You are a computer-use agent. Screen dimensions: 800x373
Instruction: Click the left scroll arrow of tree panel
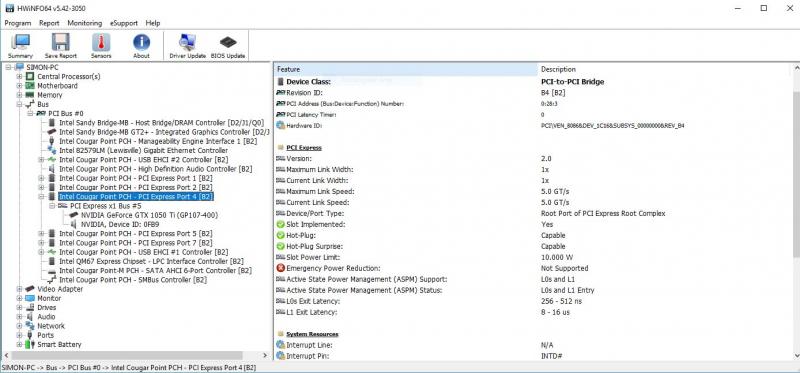click(6, 355)
